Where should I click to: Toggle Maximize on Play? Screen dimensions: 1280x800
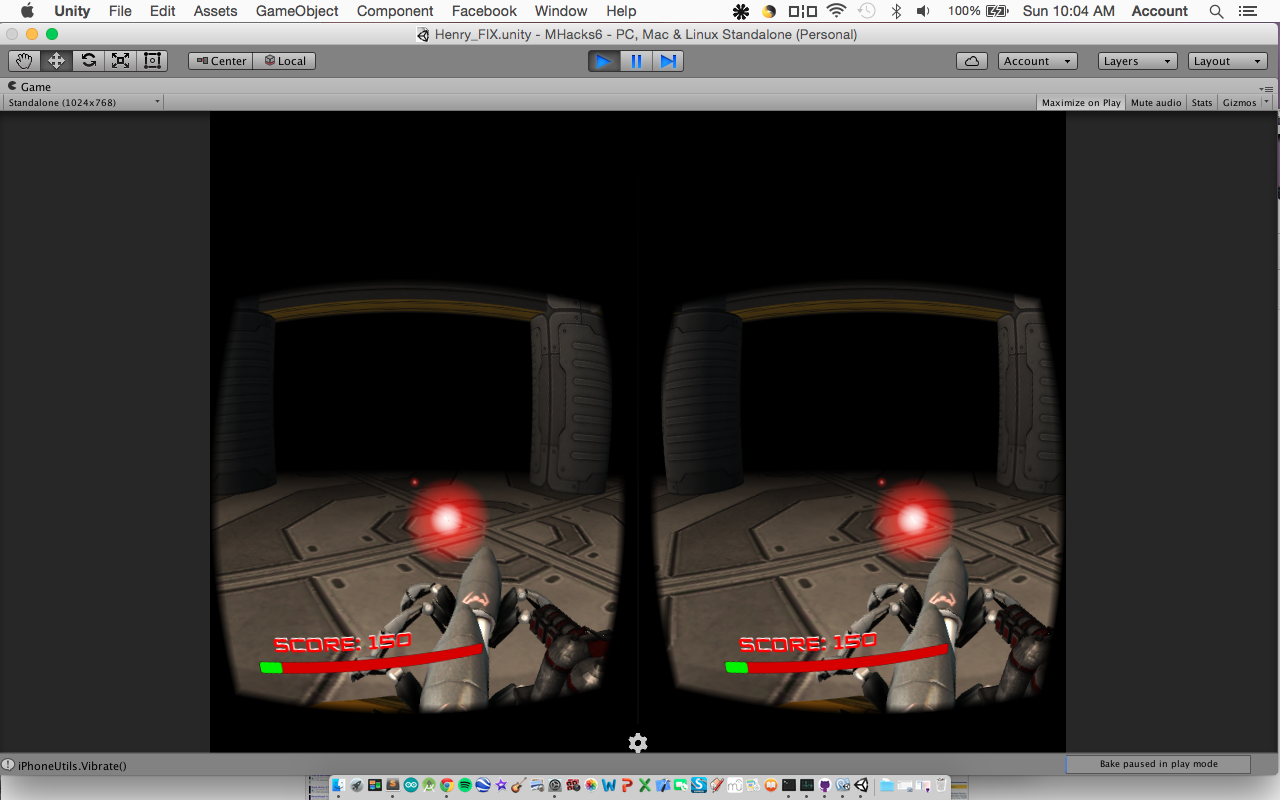1081,102
